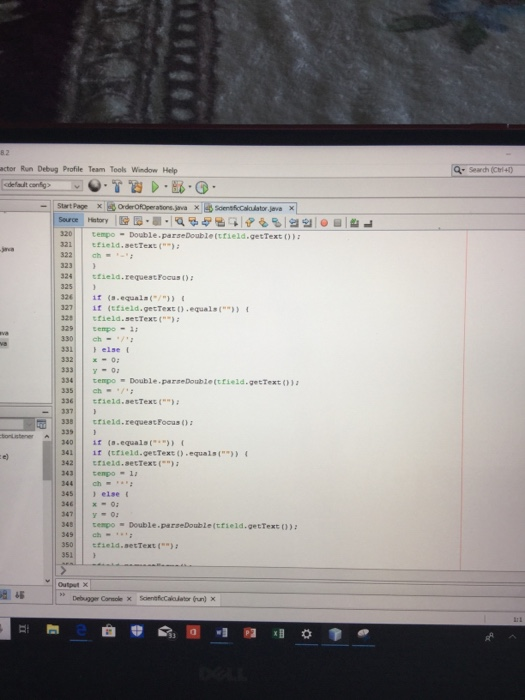Select the ScientificCalculator.java tab

248,208
